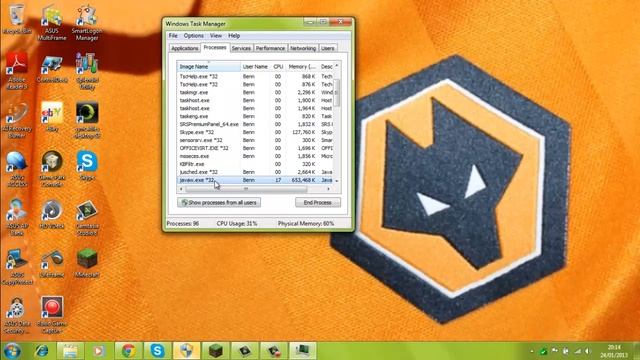Open the Help menu in Task Manager
The image size is (640, 360).
[234, 36]
